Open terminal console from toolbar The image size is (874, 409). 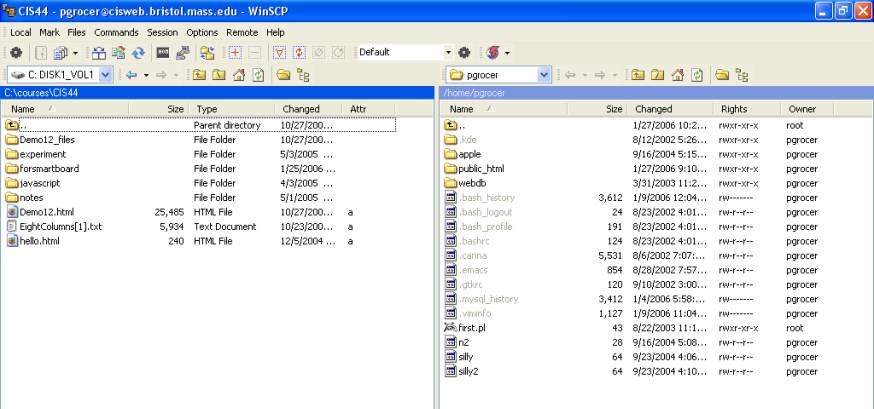point(162,52)
